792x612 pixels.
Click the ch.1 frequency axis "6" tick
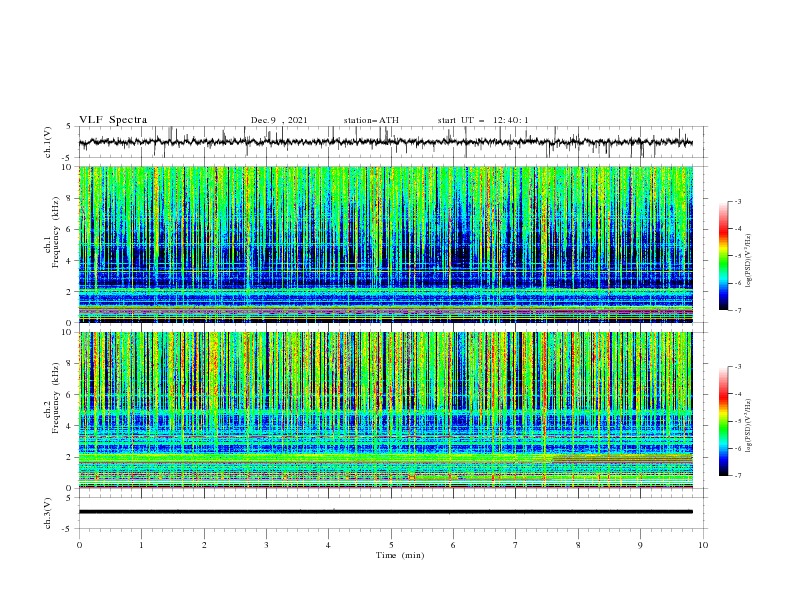point(70,229)
